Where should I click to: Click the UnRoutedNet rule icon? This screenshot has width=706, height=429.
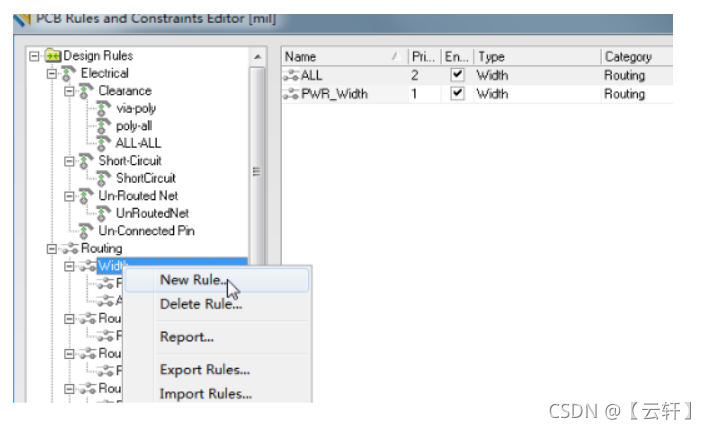tap(104, 213)
